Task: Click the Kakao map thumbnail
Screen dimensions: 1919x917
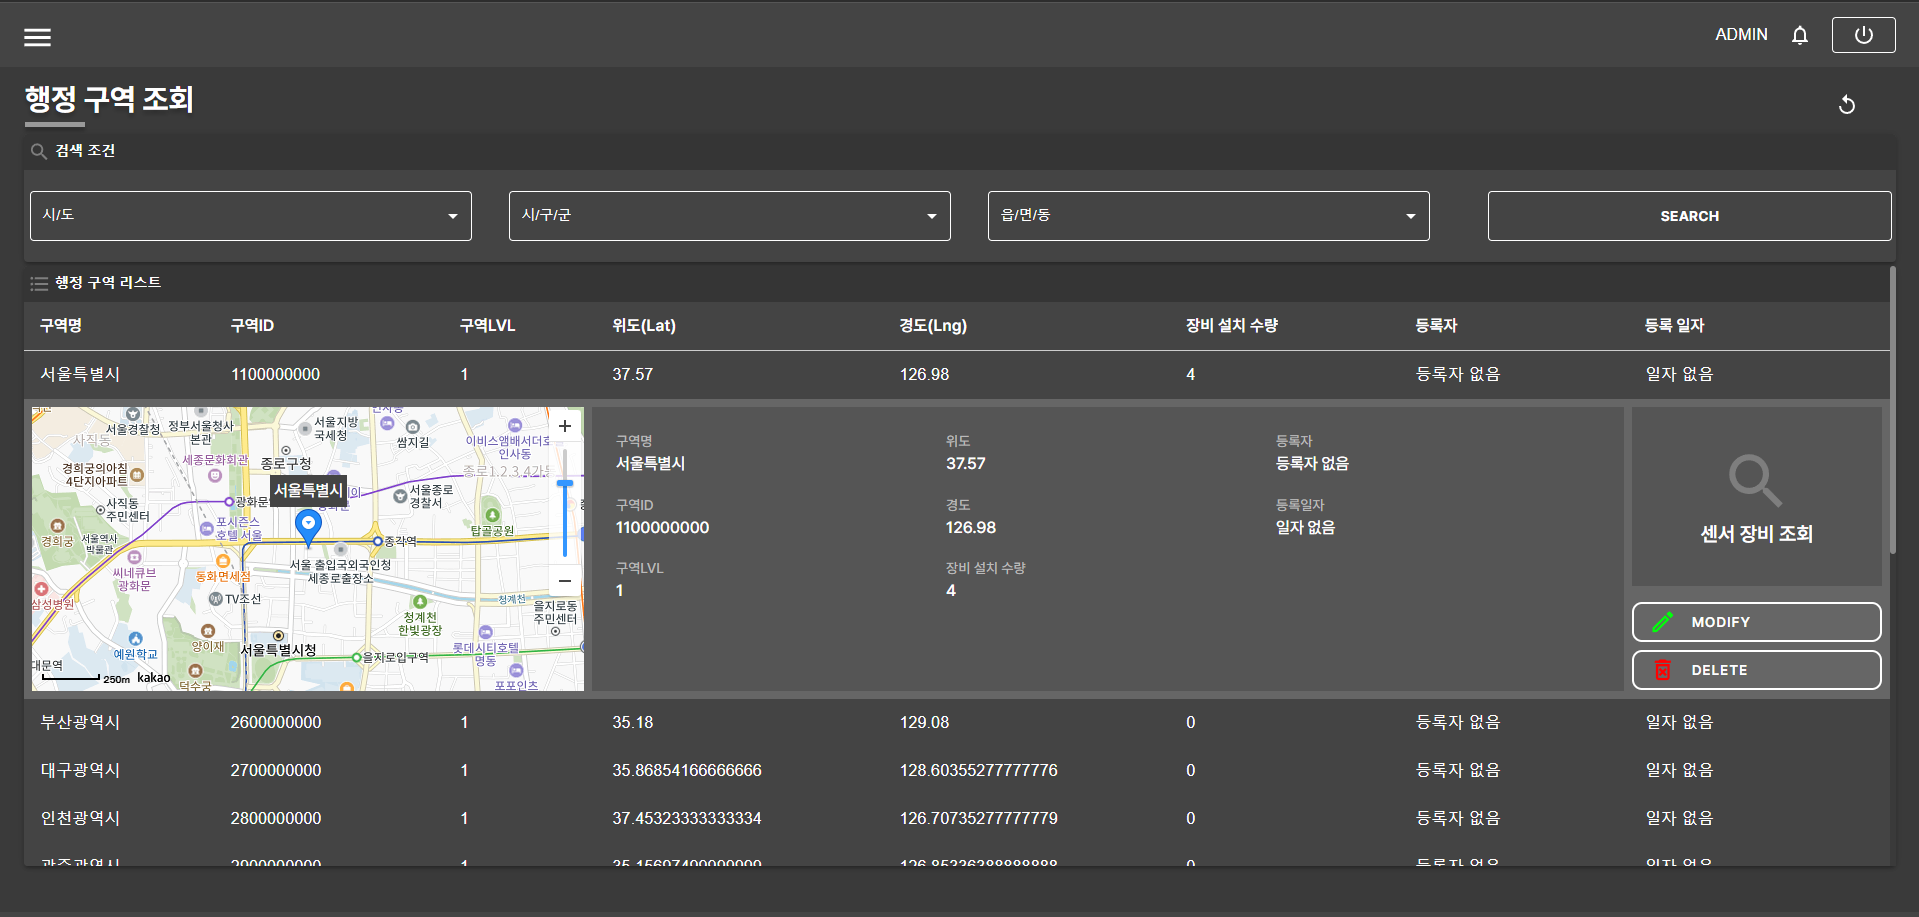Action: 308,549
